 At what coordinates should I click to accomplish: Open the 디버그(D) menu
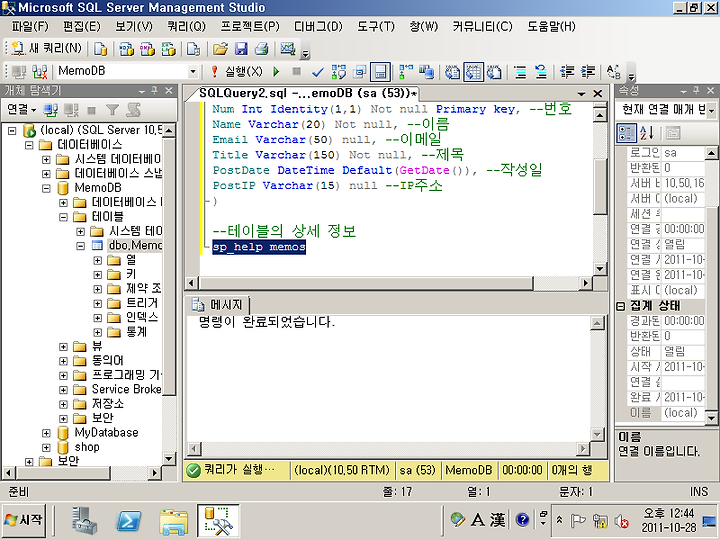(x=318, y=27)
